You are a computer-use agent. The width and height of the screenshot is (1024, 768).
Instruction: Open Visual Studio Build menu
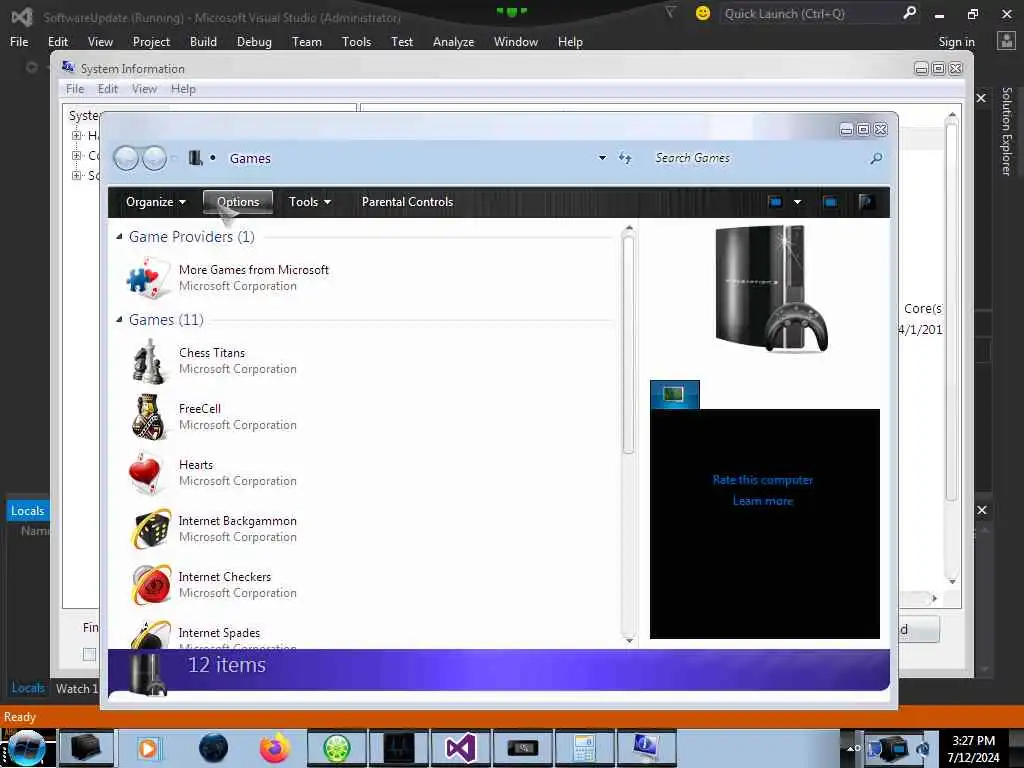click(203, 41)
